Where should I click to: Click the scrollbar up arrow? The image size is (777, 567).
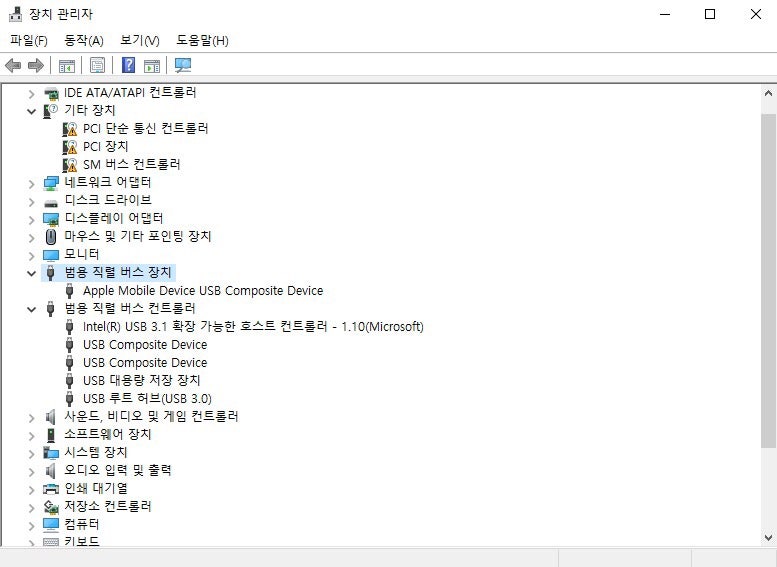coord(769,93)
